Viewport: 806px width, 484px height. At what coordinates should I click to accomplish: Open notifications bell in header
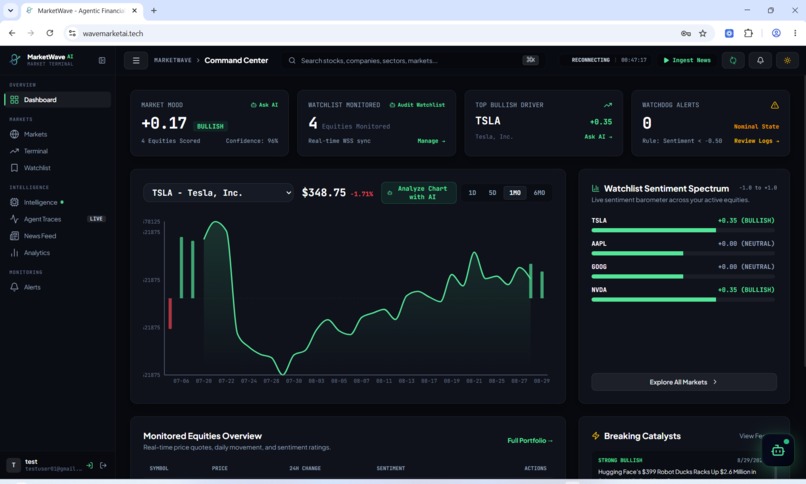[x=760, y=60]
